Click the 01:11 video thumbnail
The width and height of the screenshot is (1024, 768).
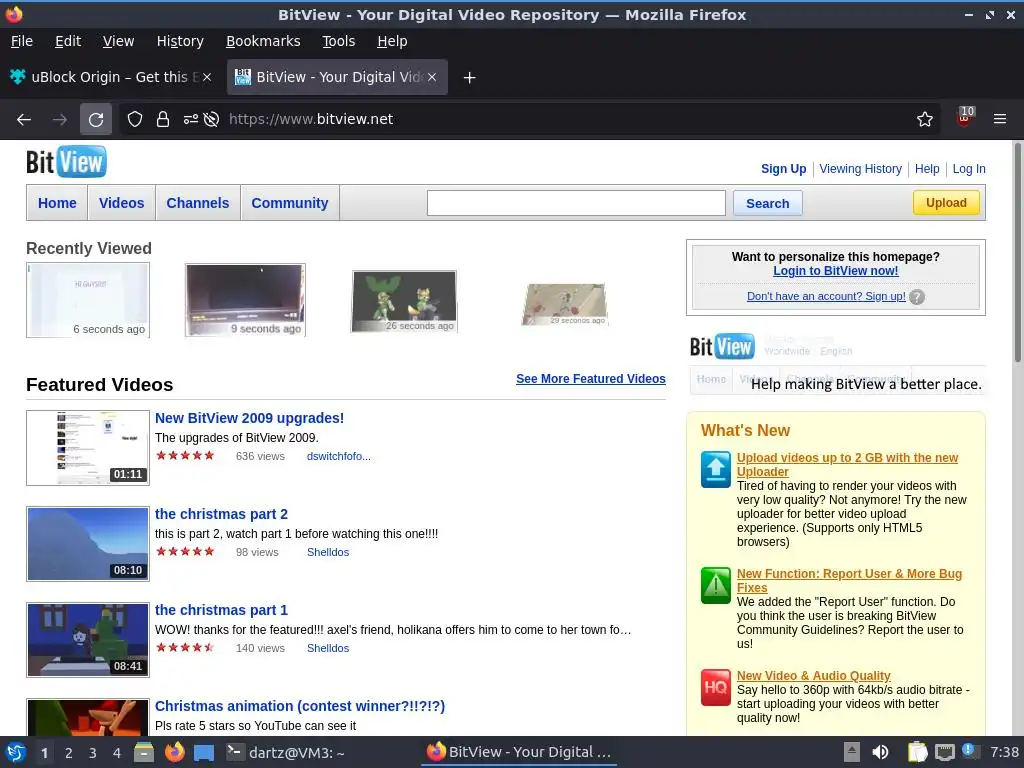[88, 448]
